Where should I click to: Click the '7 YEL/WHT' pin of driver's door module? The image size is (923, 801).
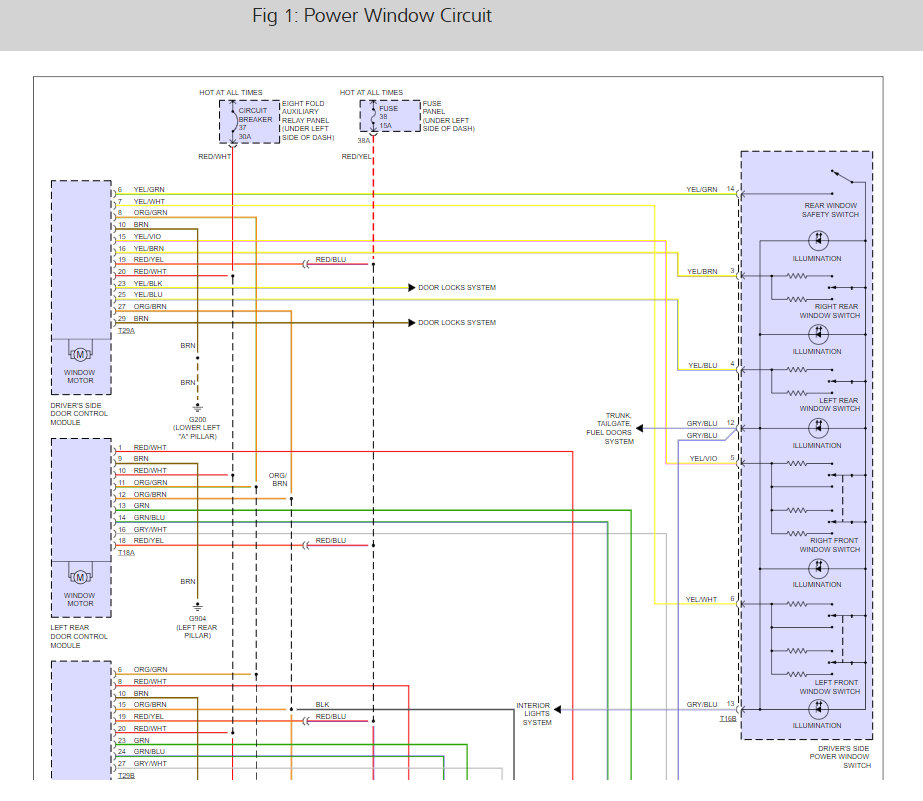coord(141,201)
